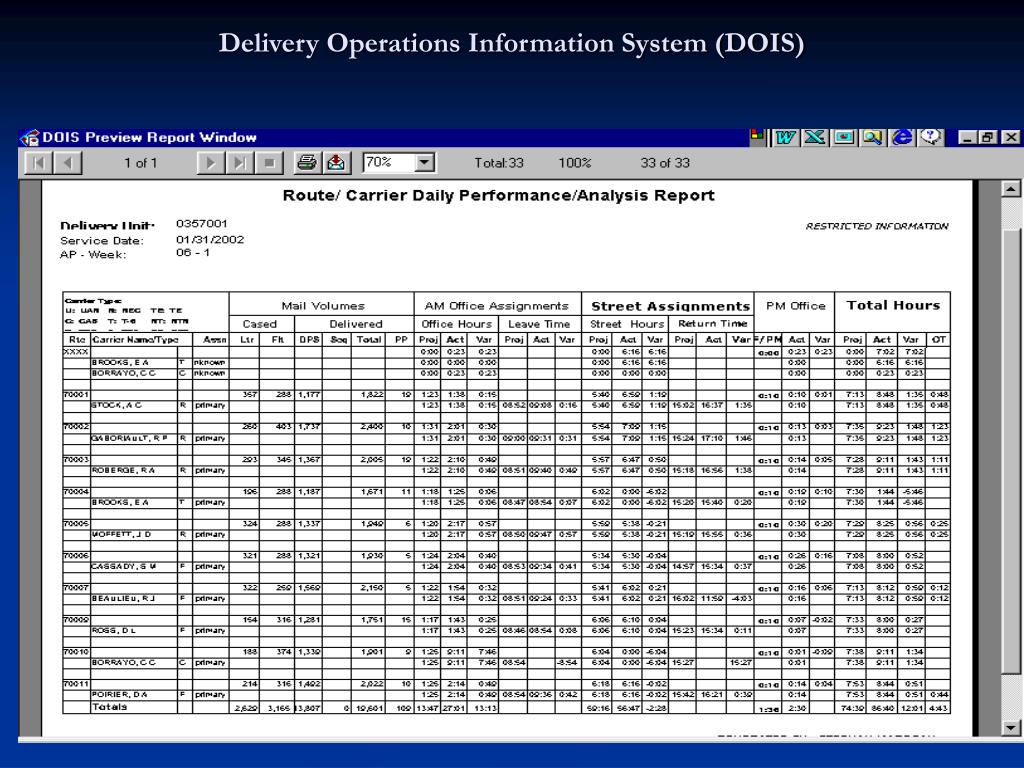Click the page indicator '1 of 1'
The height and width of the screenshot is (768, 1024).
click(140, 163)
